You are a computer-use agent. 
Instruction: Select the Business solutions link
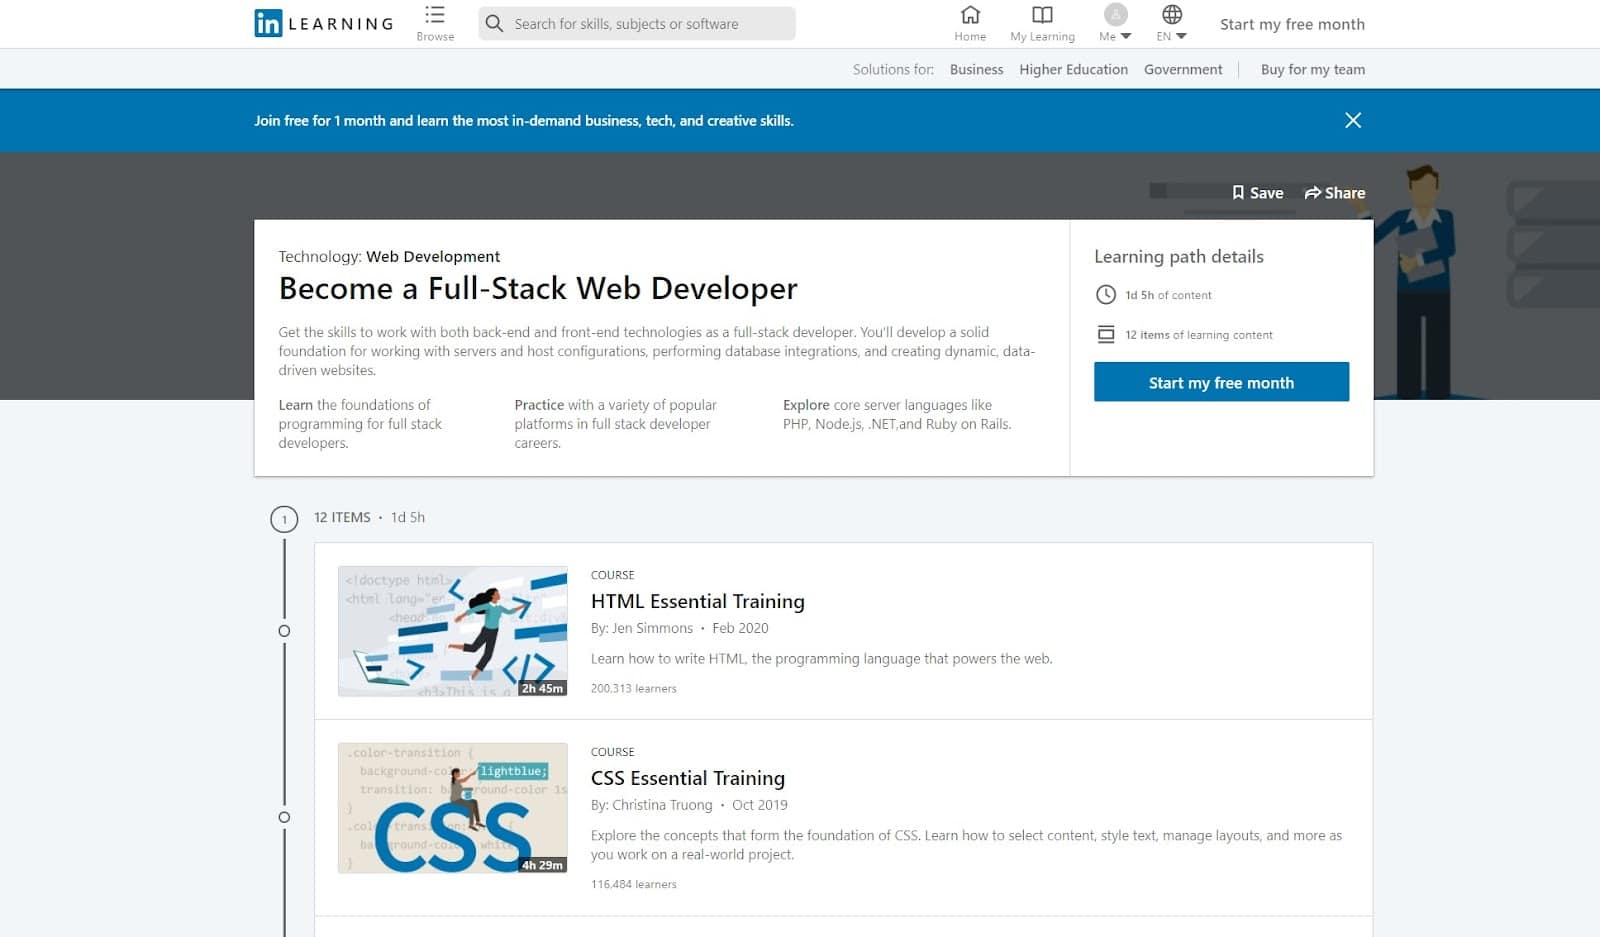coord(976,69)
